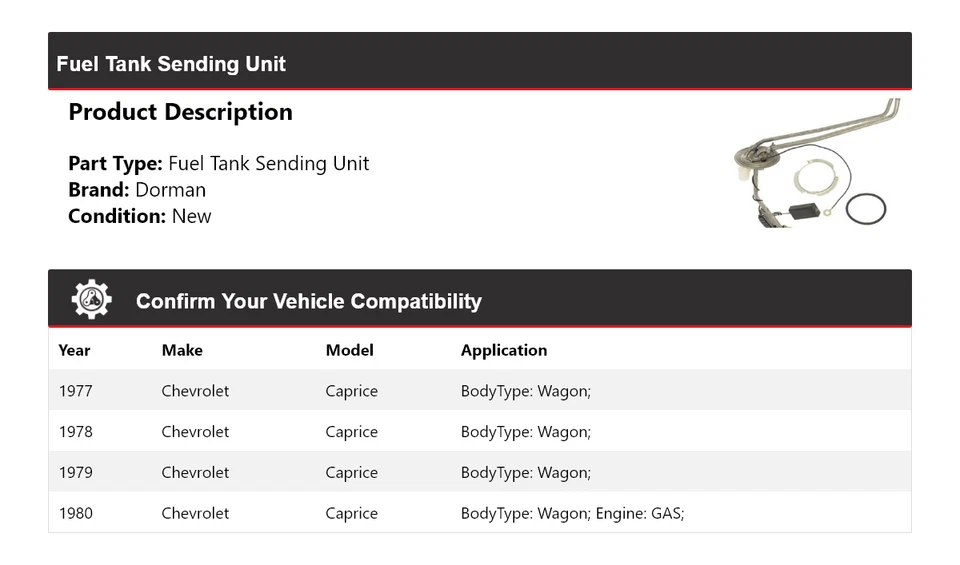960x565 pixels.
Task: Click the gear compatibility icon
Action: (91, 299)
